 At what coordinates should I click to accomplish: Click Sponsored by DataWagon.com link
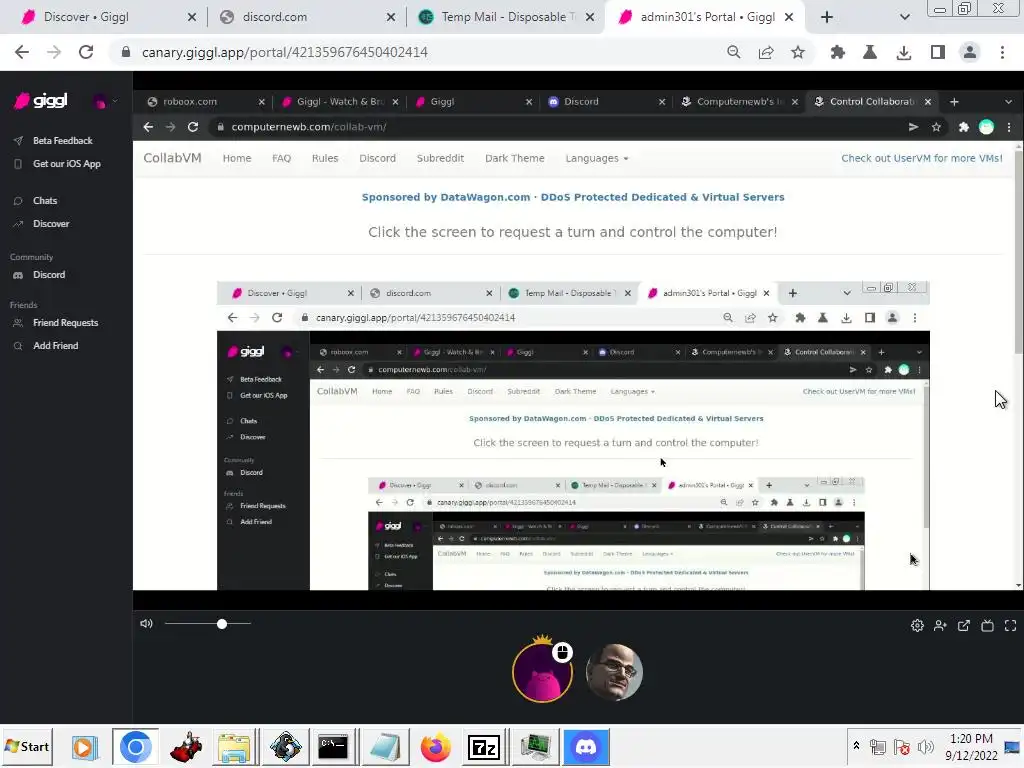[x=573, y=197]
